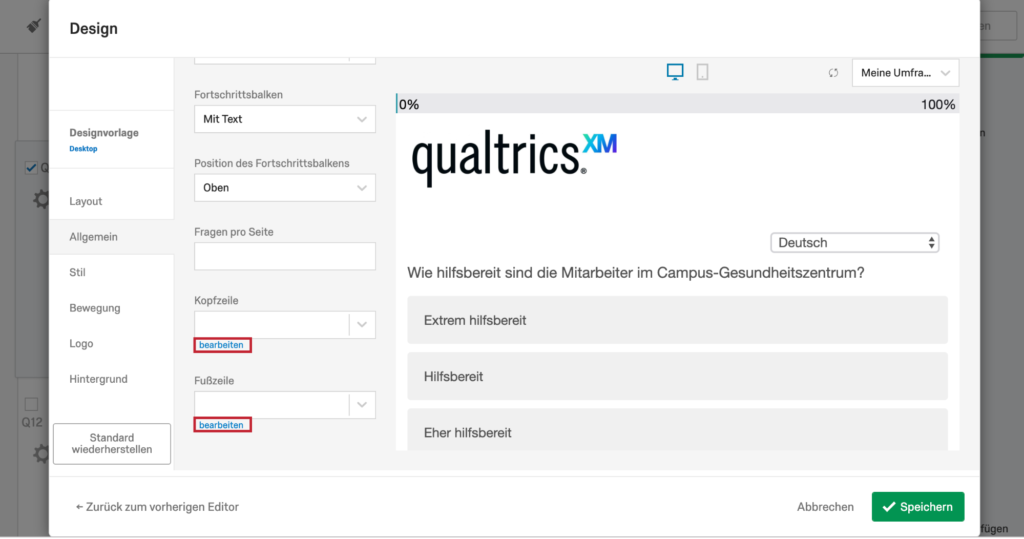Open the Layout section in sidebar
1024x539 pixels.
[86, 201]
